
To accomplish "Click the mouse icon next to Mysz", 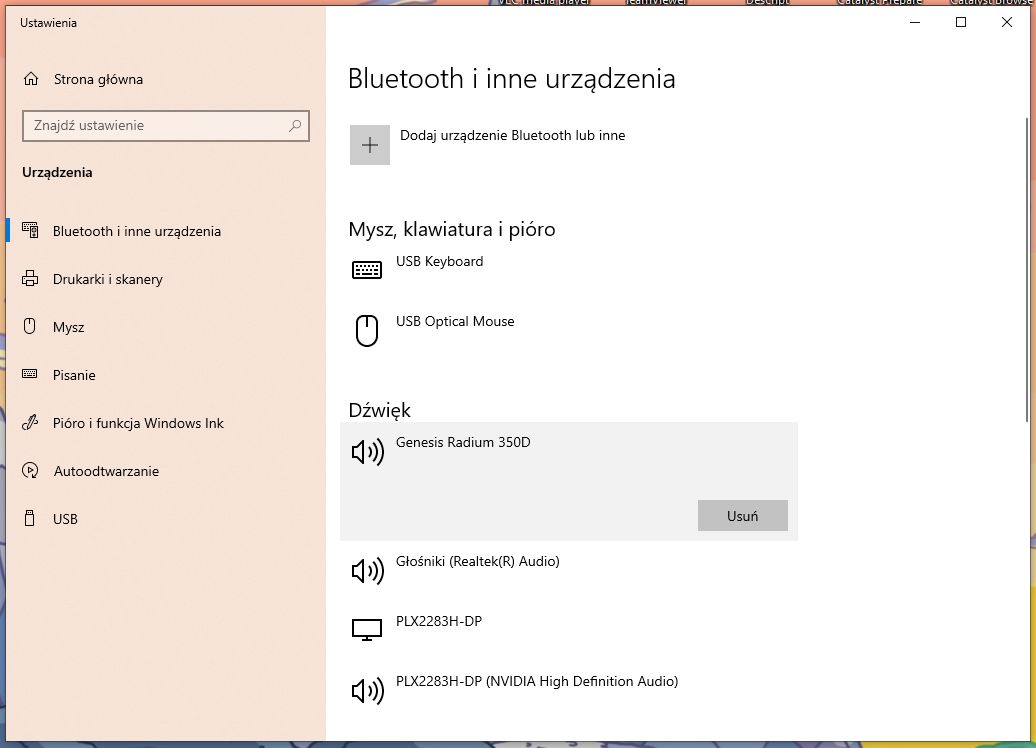I will coord(30,326).
